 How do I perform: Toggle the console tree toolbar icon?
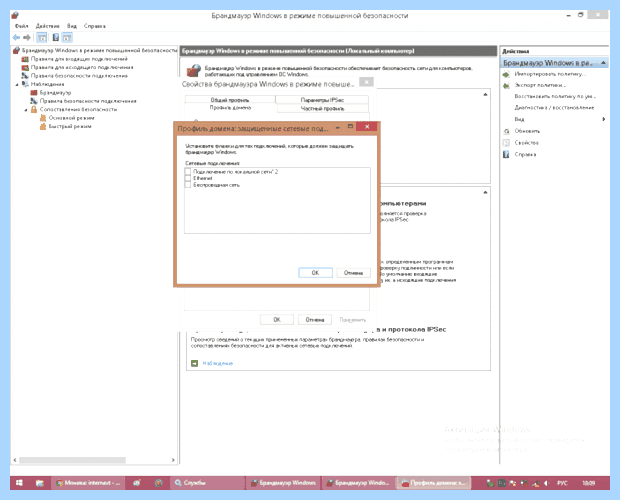tap(42, 38)
